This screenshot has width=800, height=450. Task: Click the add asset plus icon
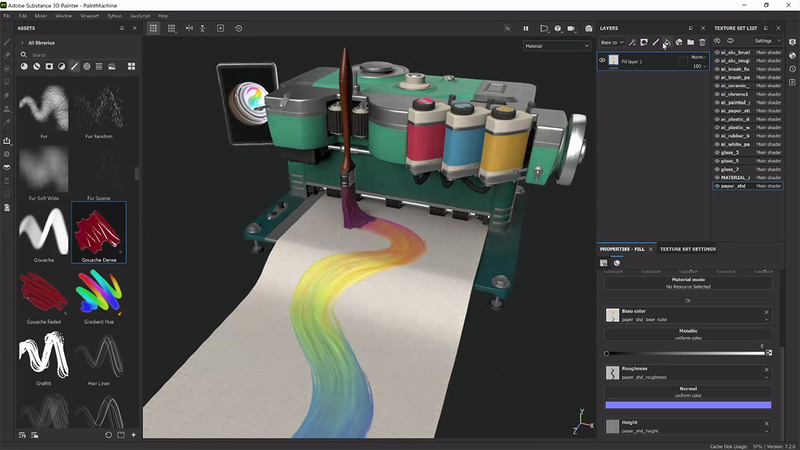point(134,435)
